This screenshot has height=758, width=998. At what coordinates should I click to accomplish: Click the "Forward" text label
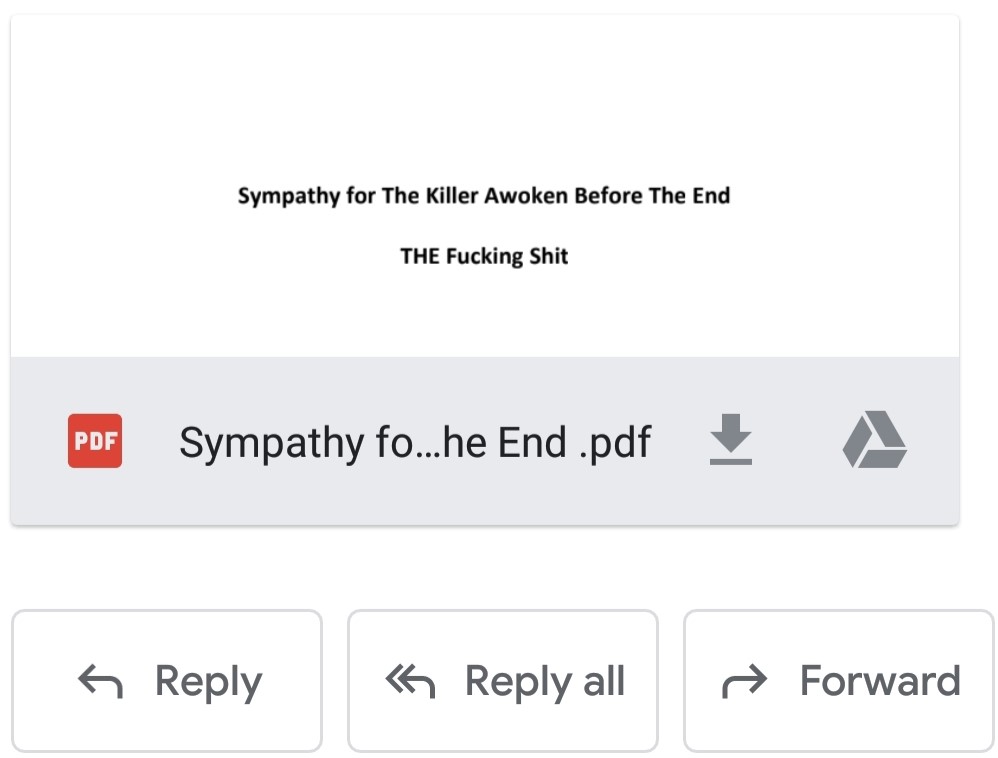(880, 682)
